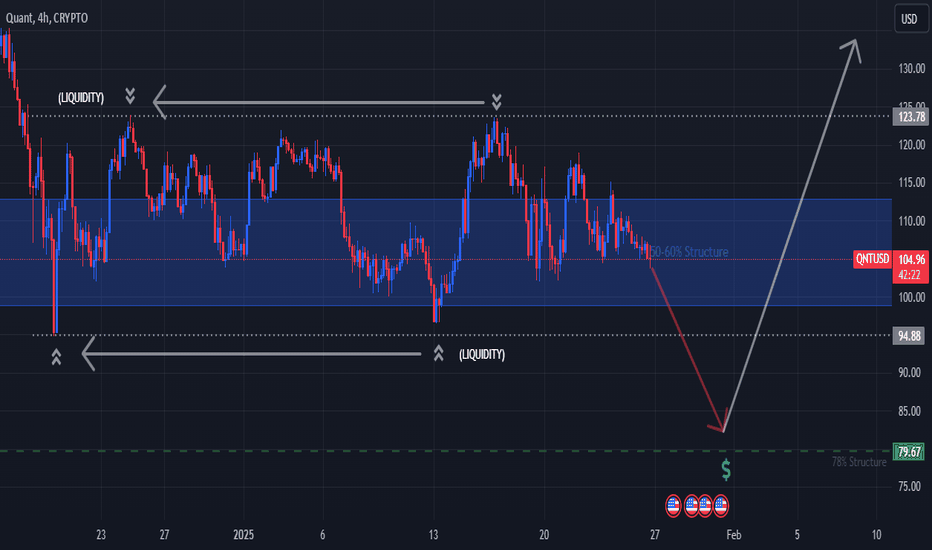Select the 78% Structure text label
Screen dimensions: 932x550
(x=859, y=462)
